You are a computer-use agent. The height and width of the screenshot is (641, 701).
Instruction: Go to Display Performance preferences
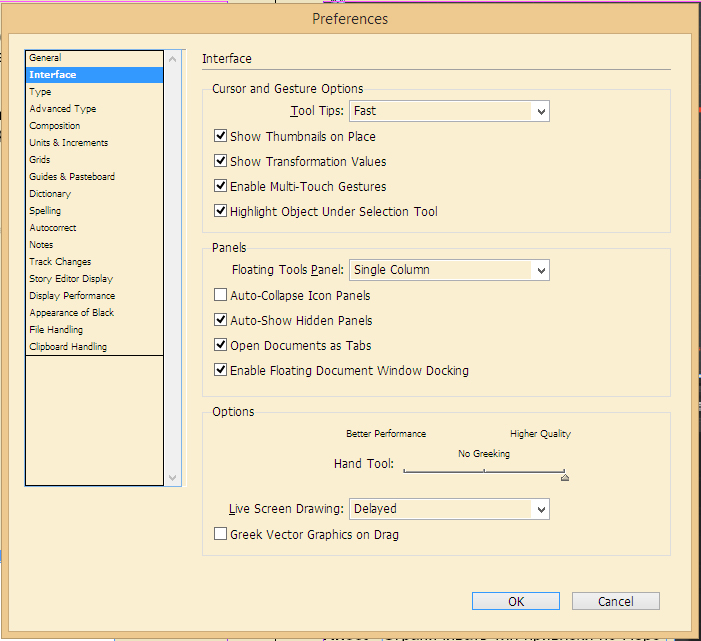click(x=94, y=295)
